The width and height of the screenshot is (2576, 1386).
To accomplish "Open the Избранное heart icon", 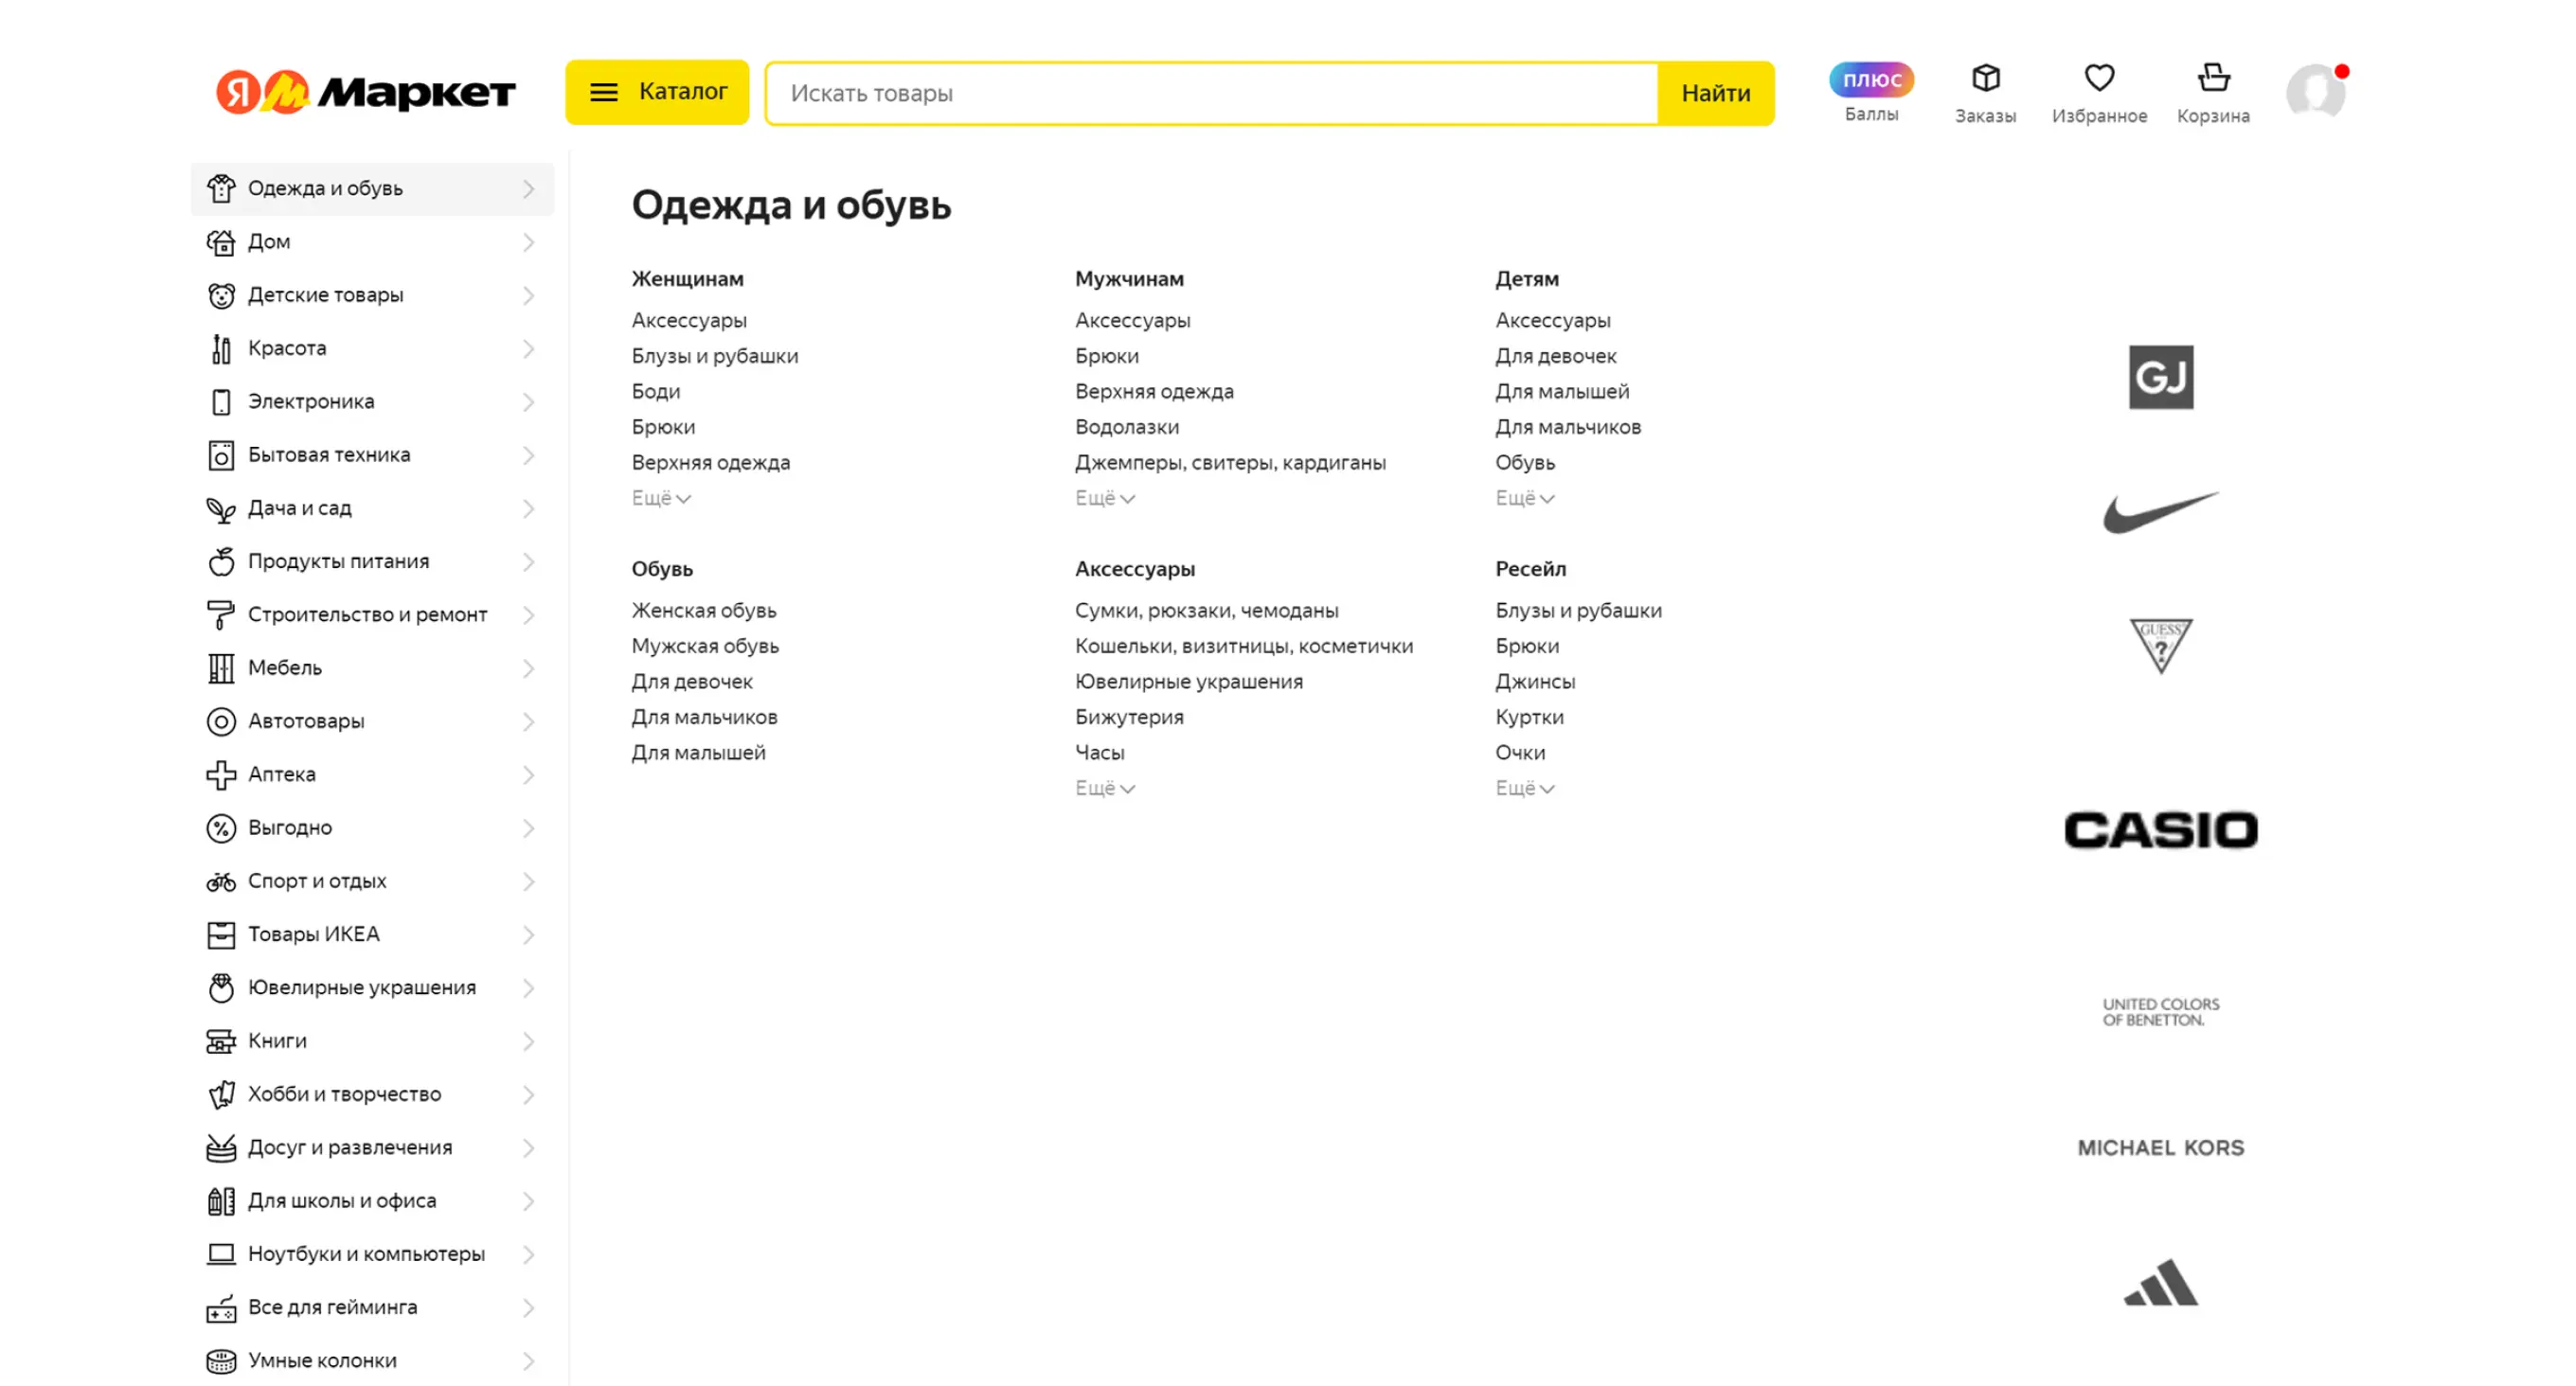I will coord(2098,78).
